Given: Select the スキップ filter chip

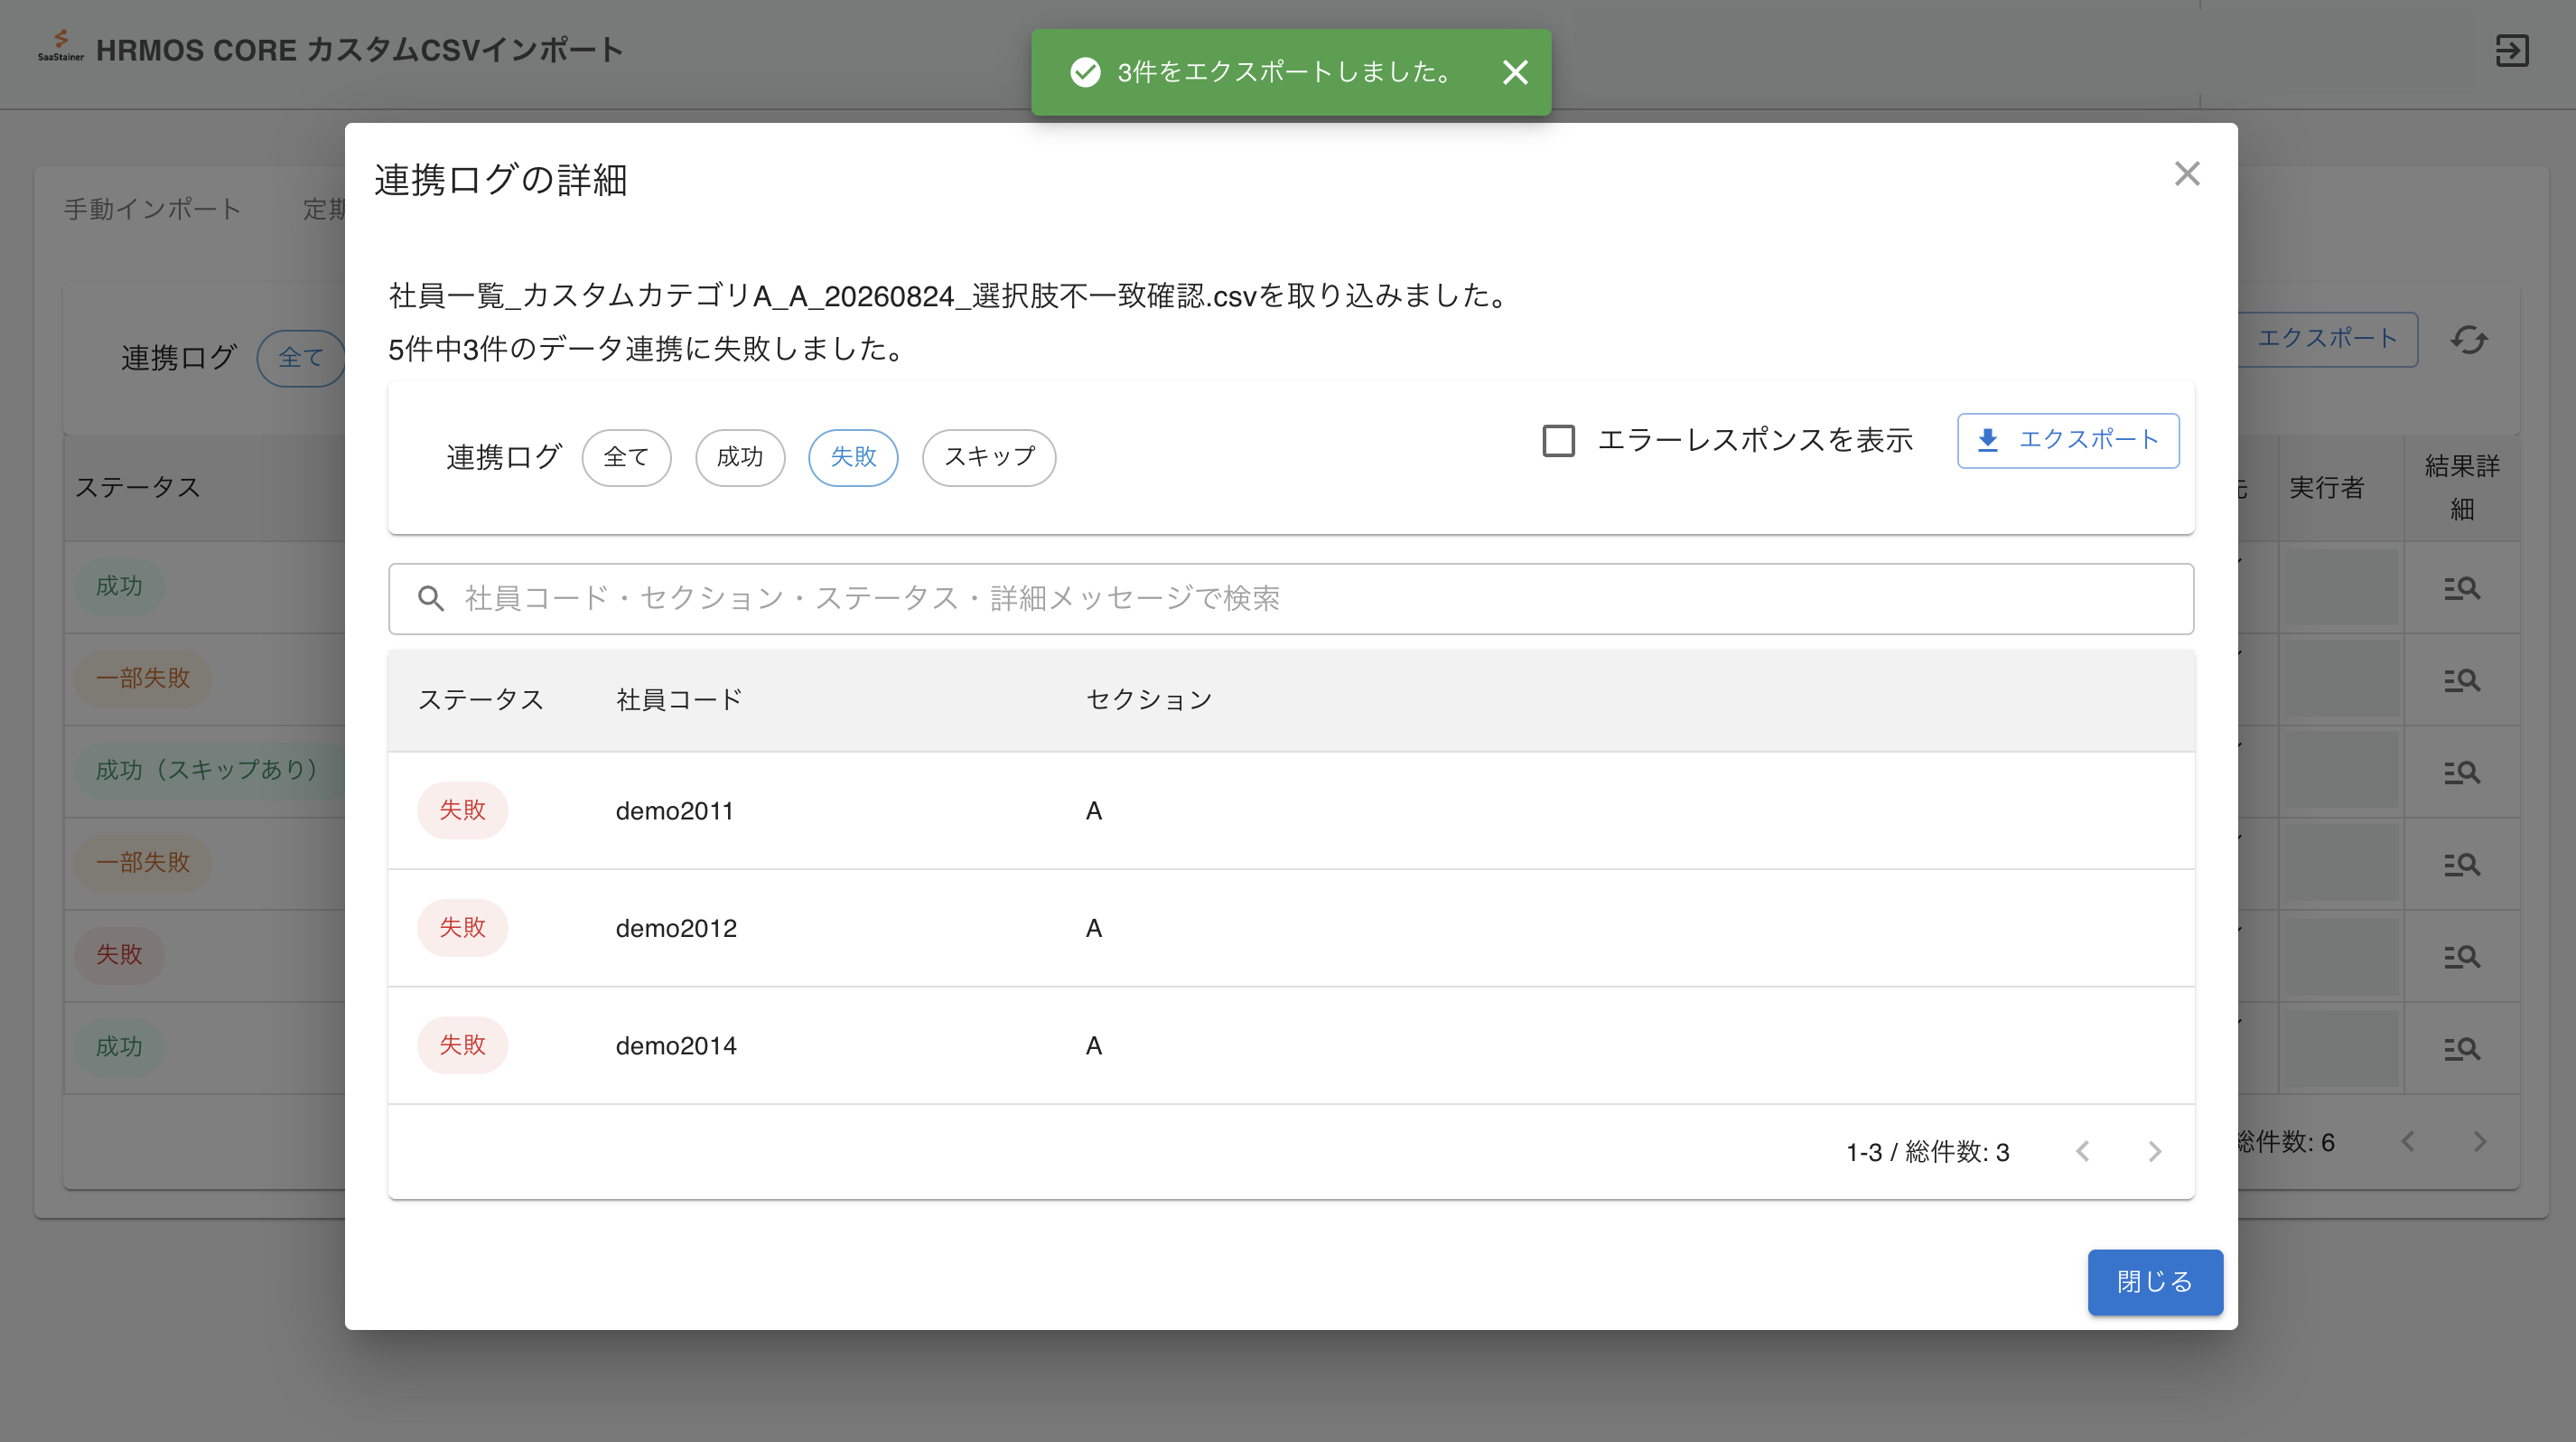Looking at the screenshot, I should (x=989, y=457).
